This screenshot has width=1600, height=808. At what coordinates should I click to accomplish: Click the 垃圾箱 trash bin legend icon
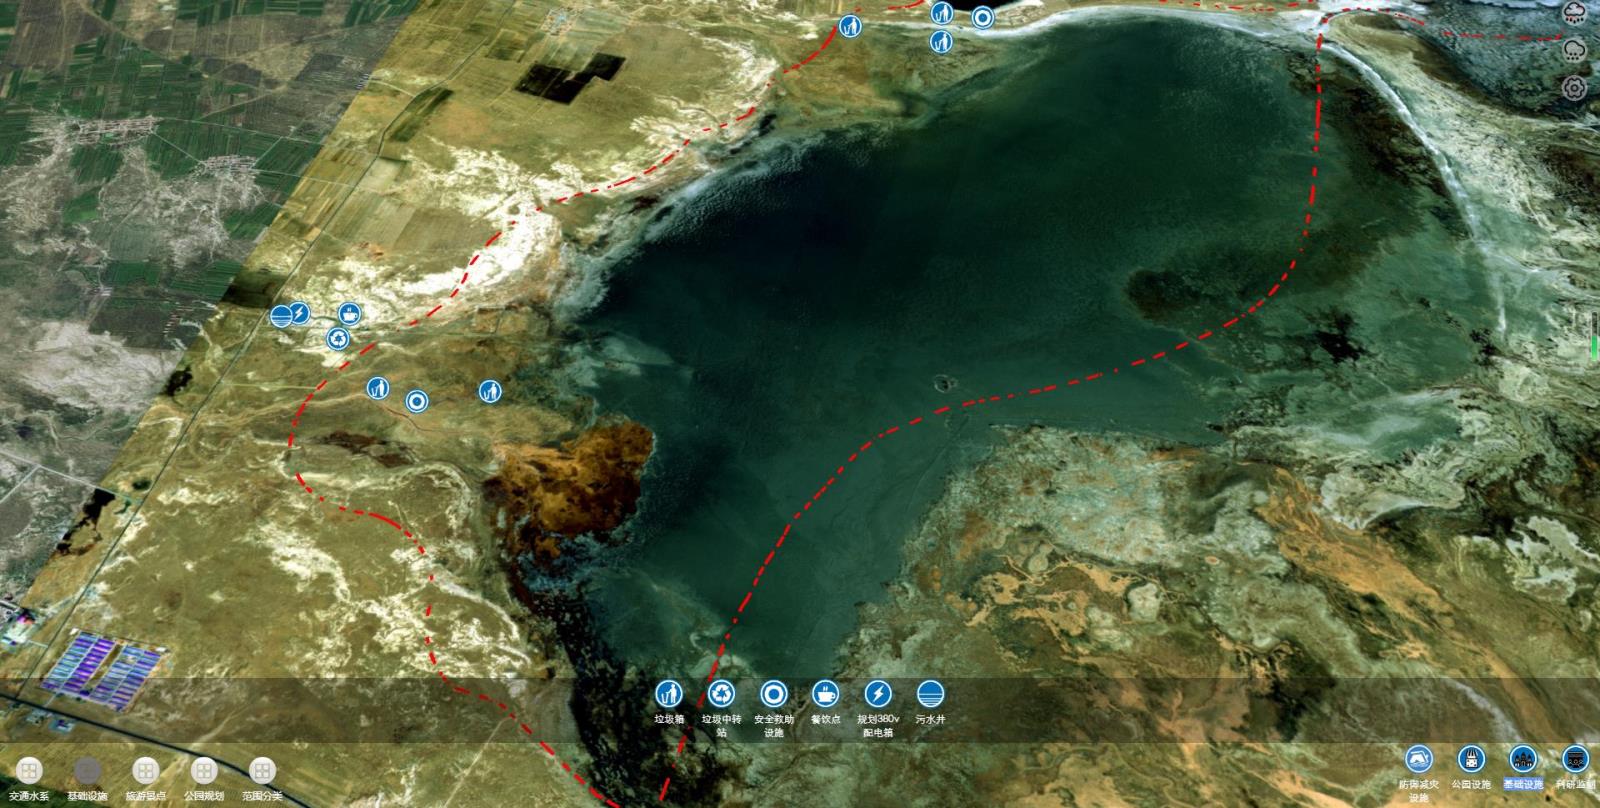[668, 694]
